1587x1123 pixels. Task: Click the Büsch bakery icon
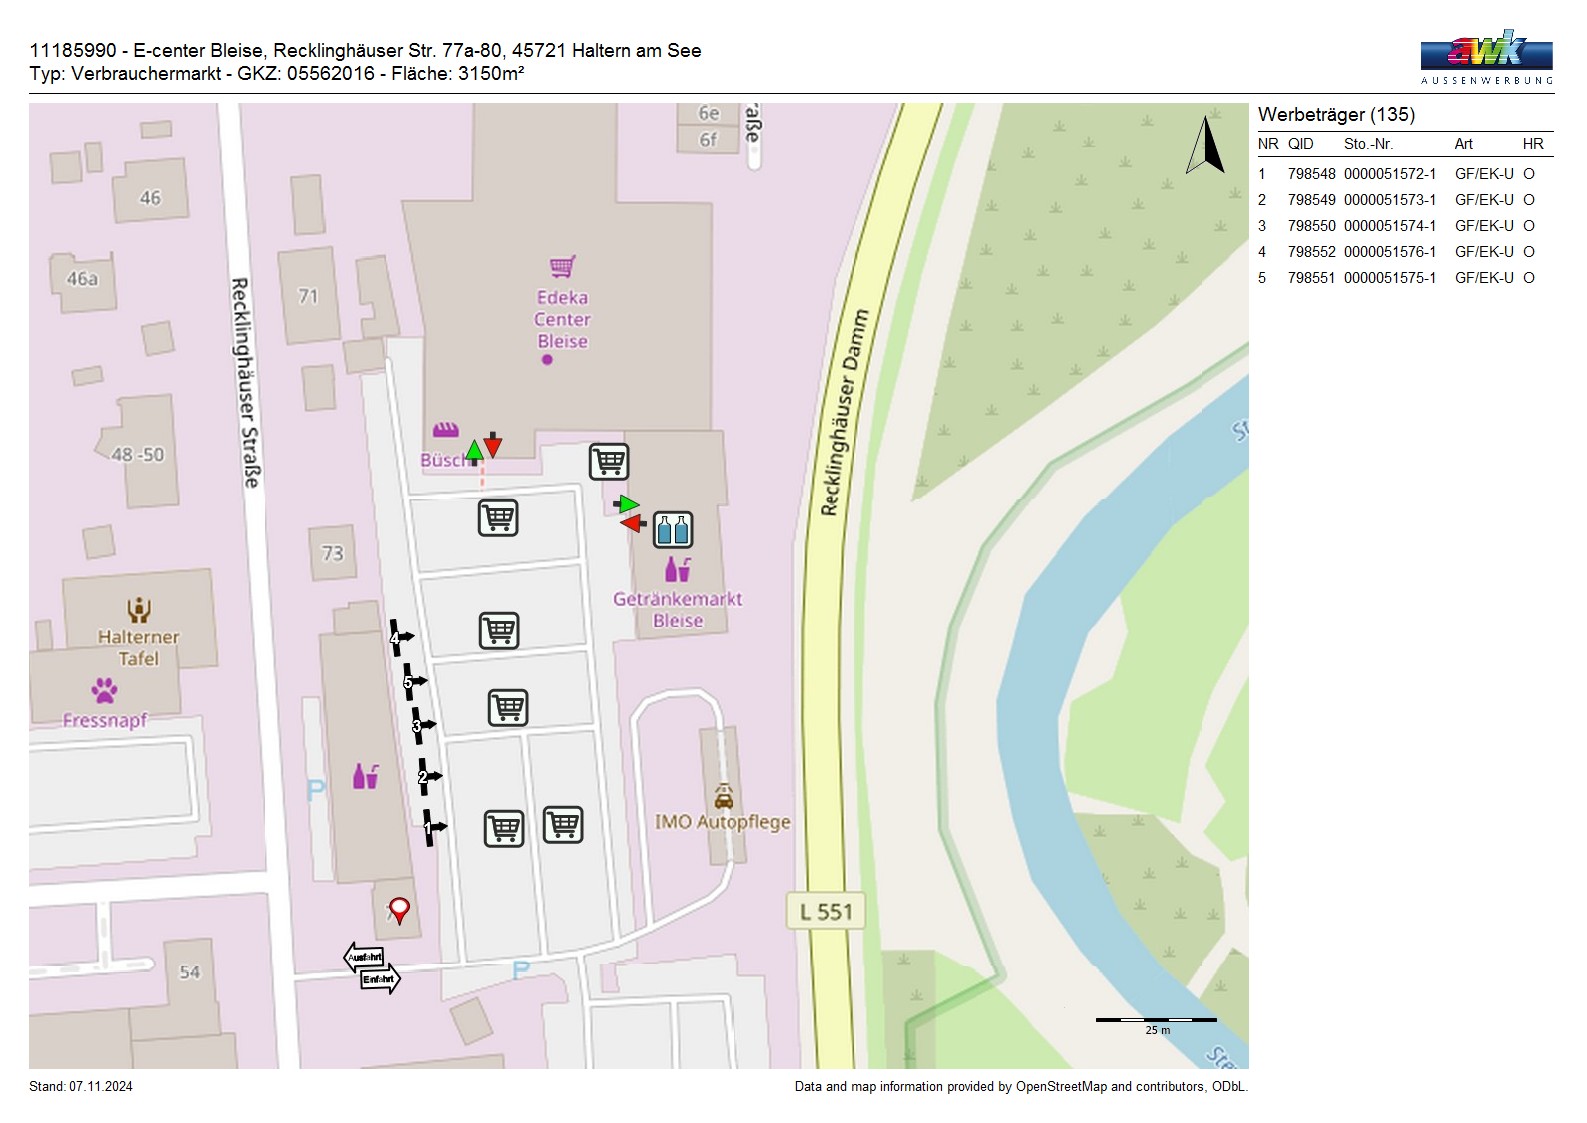(445, 430)
